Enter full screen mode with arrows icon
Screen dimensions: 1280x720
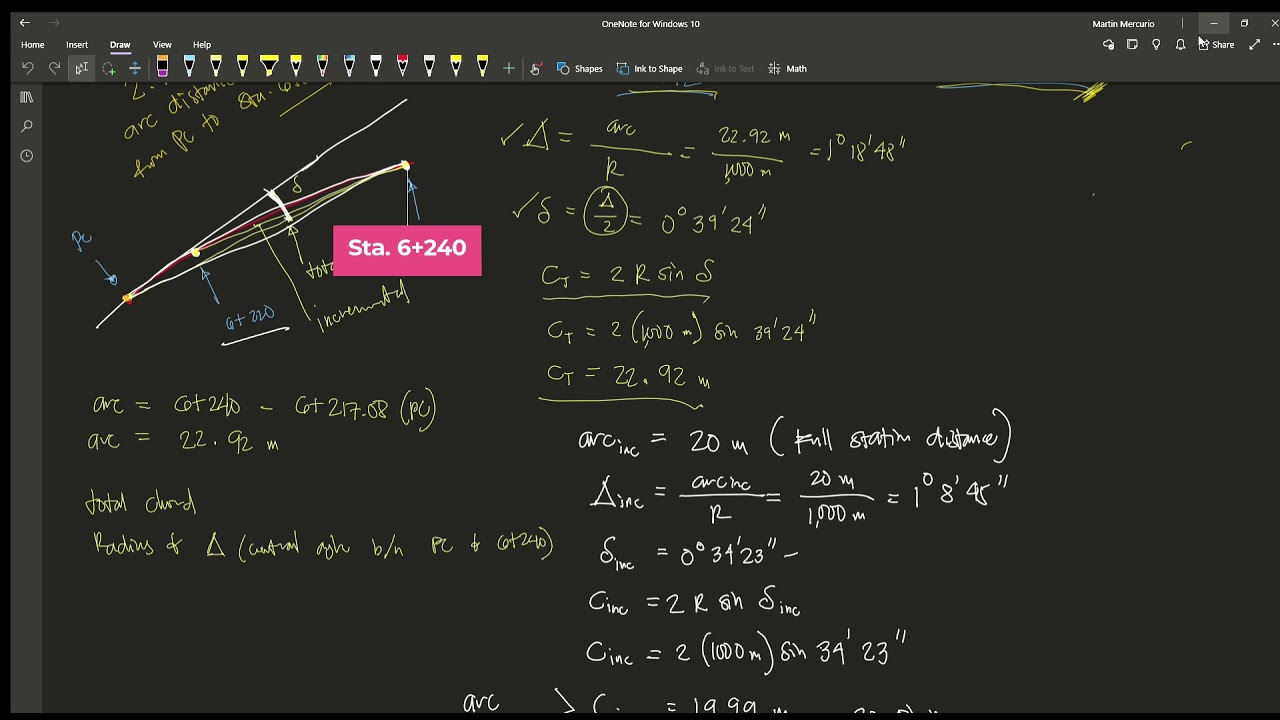1255,44
